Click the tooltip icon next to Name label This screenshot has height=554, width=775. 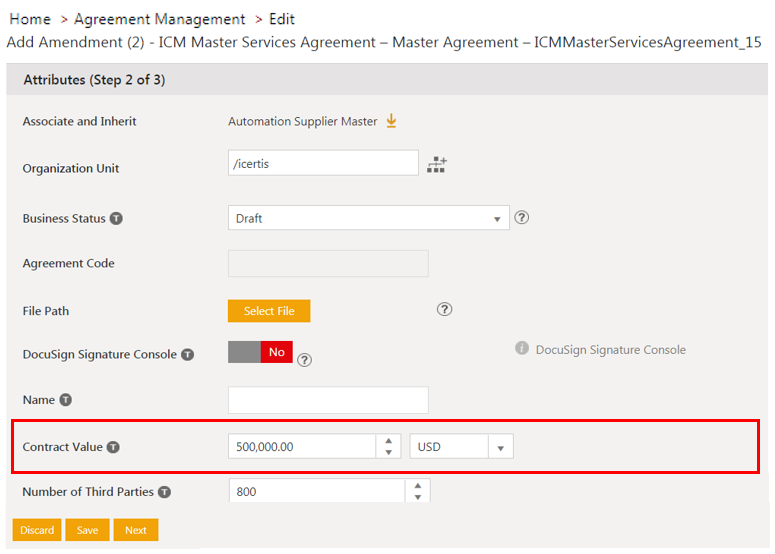[x=66, y=400]
